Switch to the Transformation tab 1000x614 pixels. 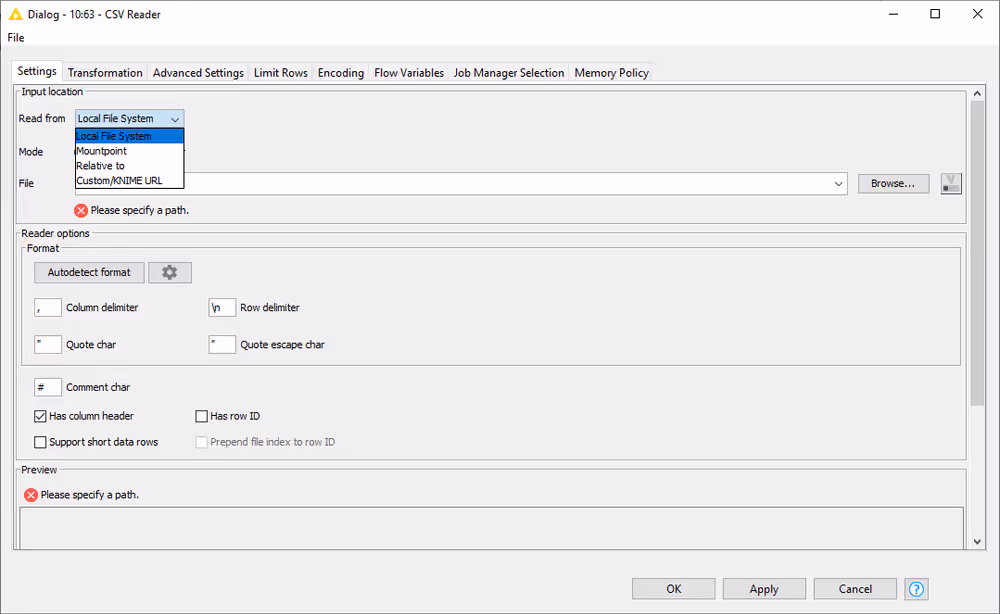pyautogui.click(x=104, y=72)
